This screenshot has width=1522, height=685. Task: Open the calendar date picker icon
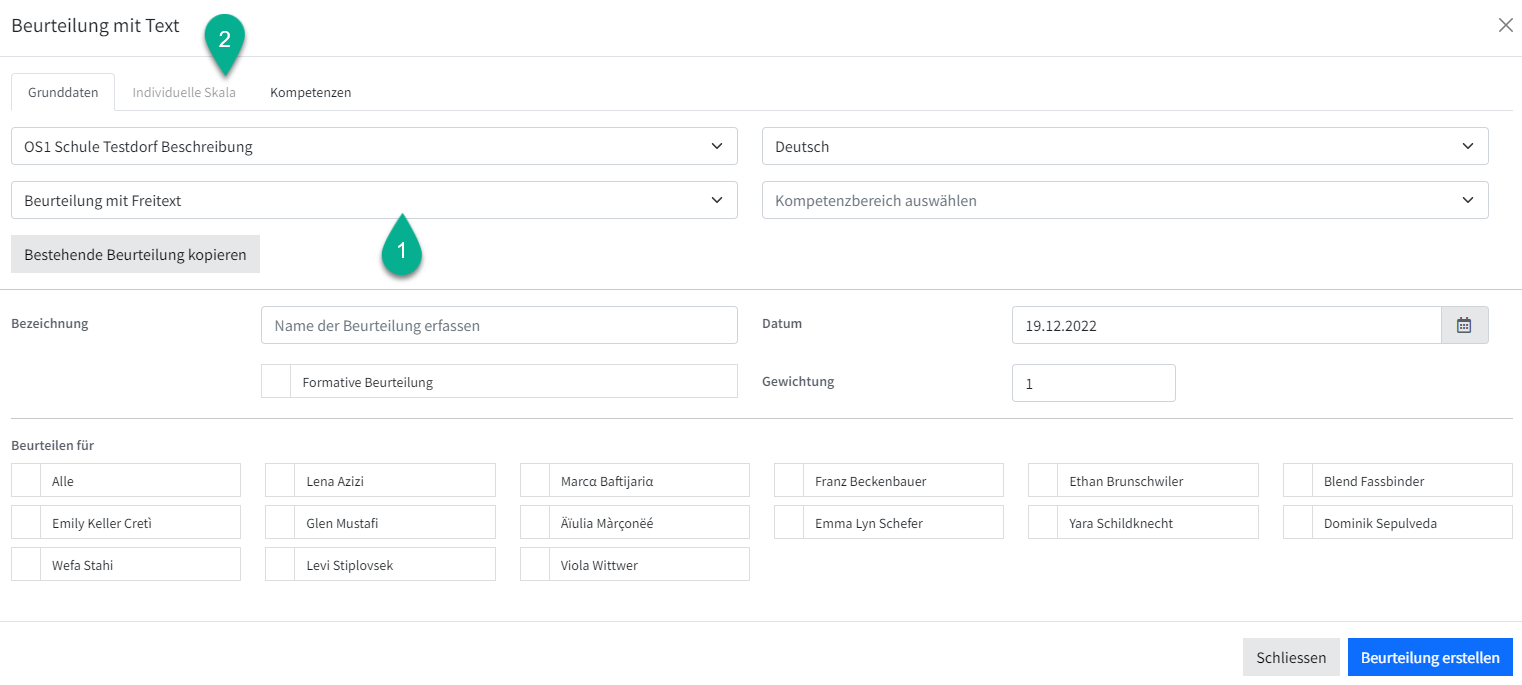point(1464,325)
